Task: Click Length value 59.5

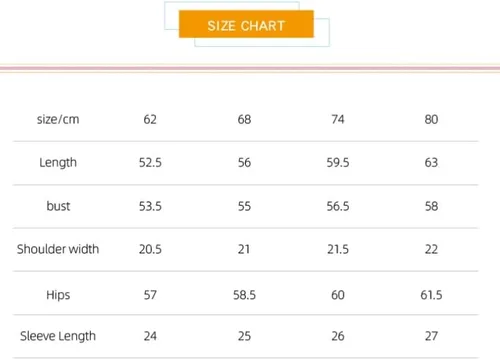Action: (338, 163)
